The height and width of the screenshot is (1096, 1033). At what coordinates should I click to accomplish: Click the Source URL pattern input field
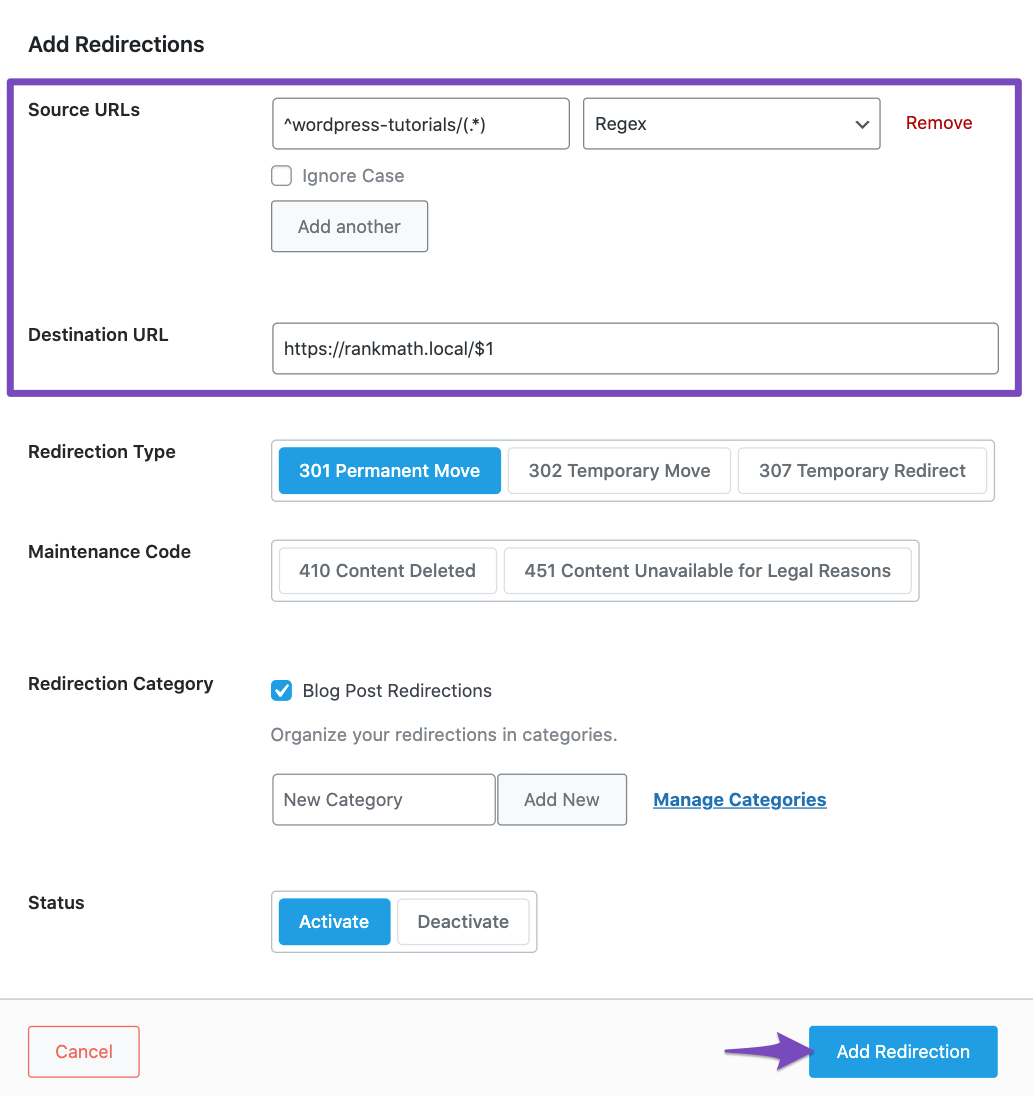coord(420,124)
